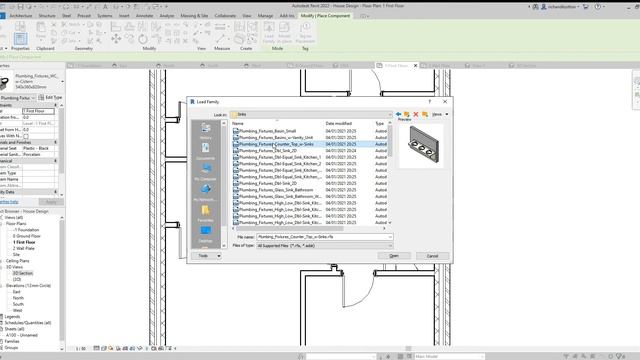This screenshot has width=640, height=360.
Task: Open the Properties help link
Action: (9, 202)
